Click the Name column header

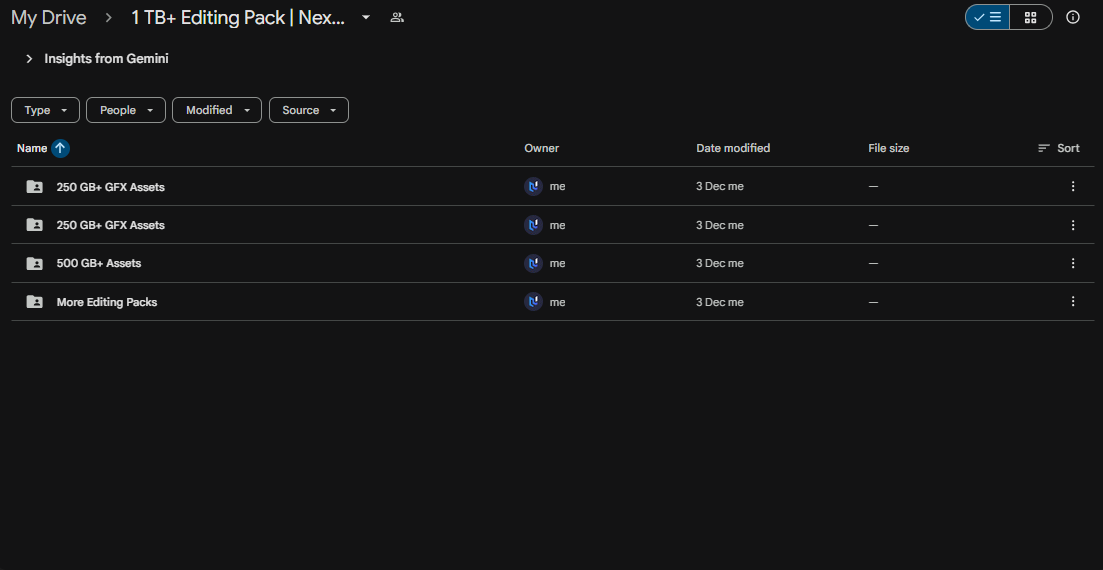32,148
